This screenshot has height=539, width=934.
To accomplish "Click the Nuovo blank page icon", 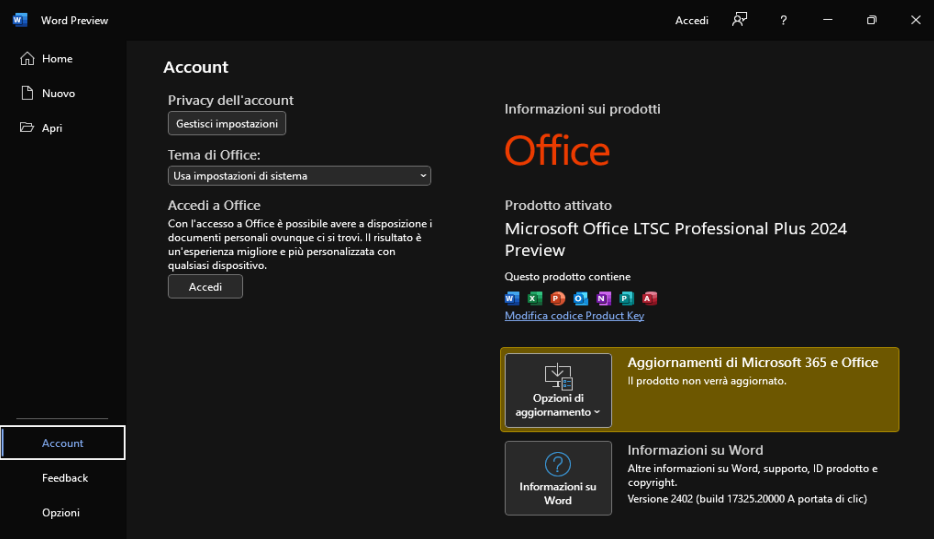I will (27, 93).
